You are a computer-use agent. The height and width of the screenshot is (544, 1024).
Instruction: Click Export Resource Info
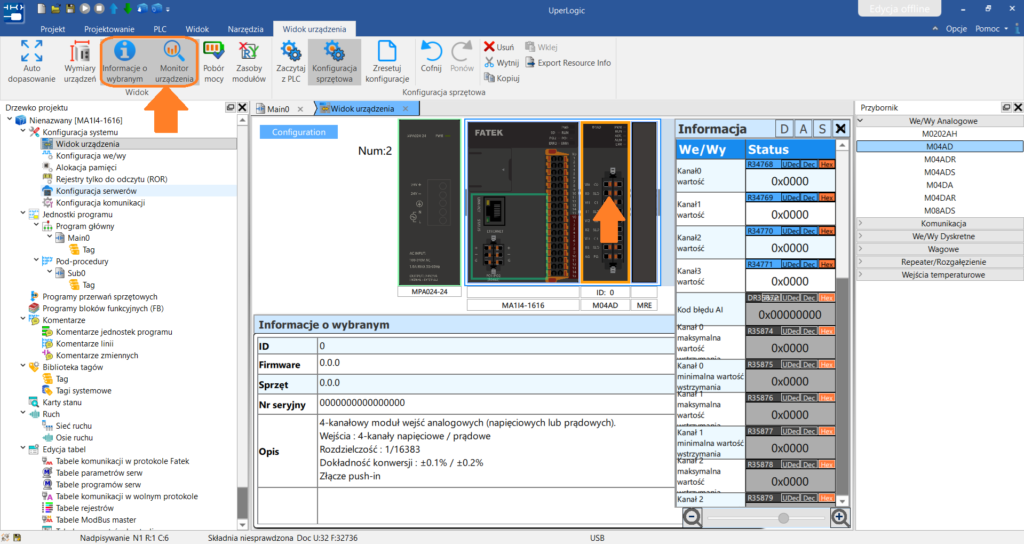[568, 63]
